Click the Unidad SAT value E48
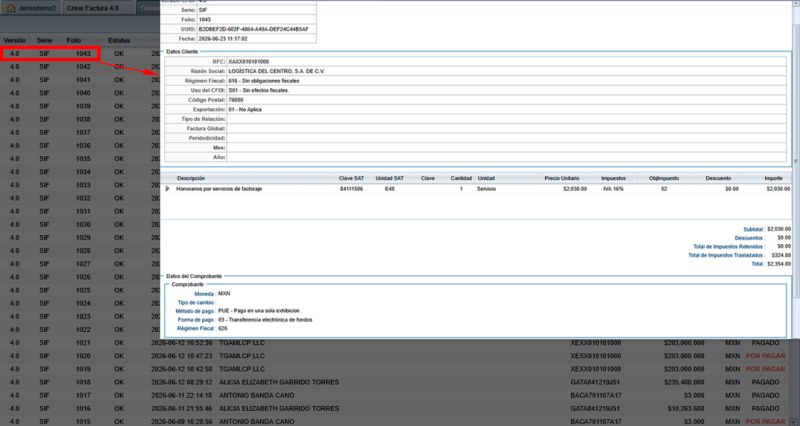800x426 pixels. click(x=390, y=189)
